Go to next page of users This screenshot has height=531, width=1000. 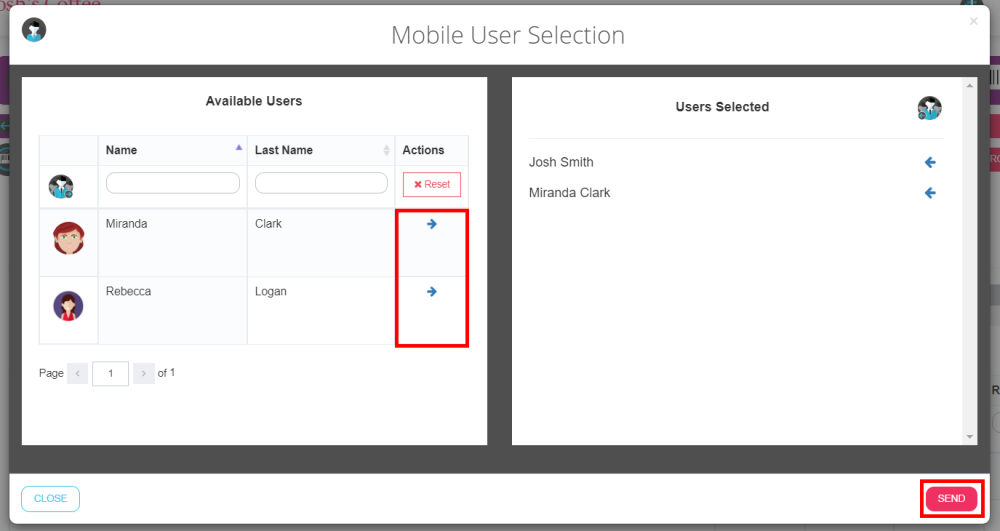(x=144, y=374)
